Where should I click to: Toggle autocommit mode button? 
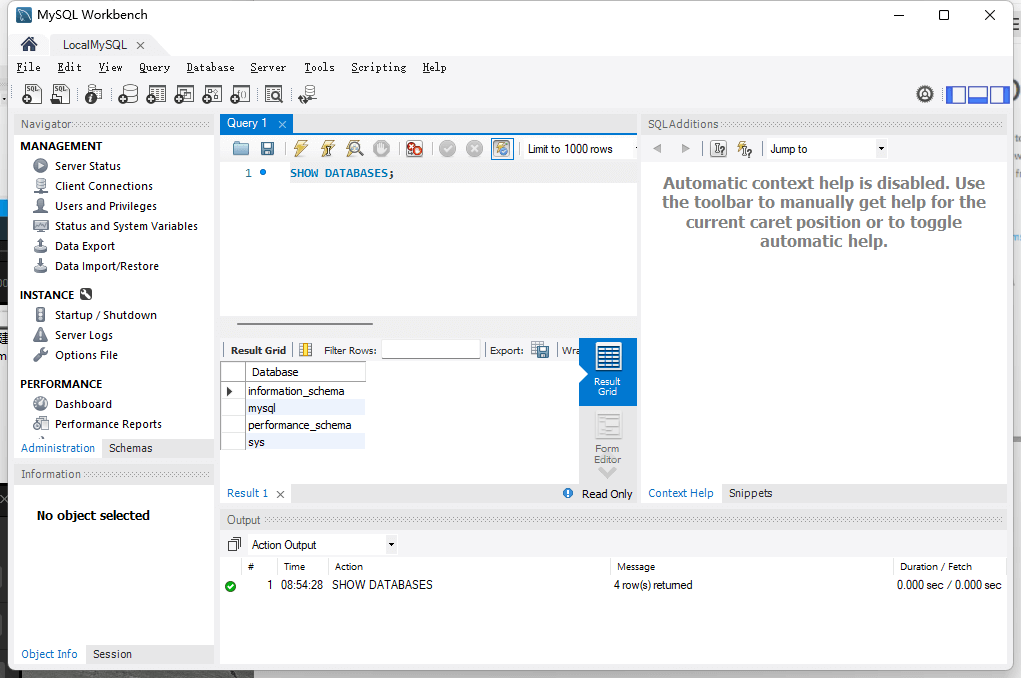[x=502, y=148]
